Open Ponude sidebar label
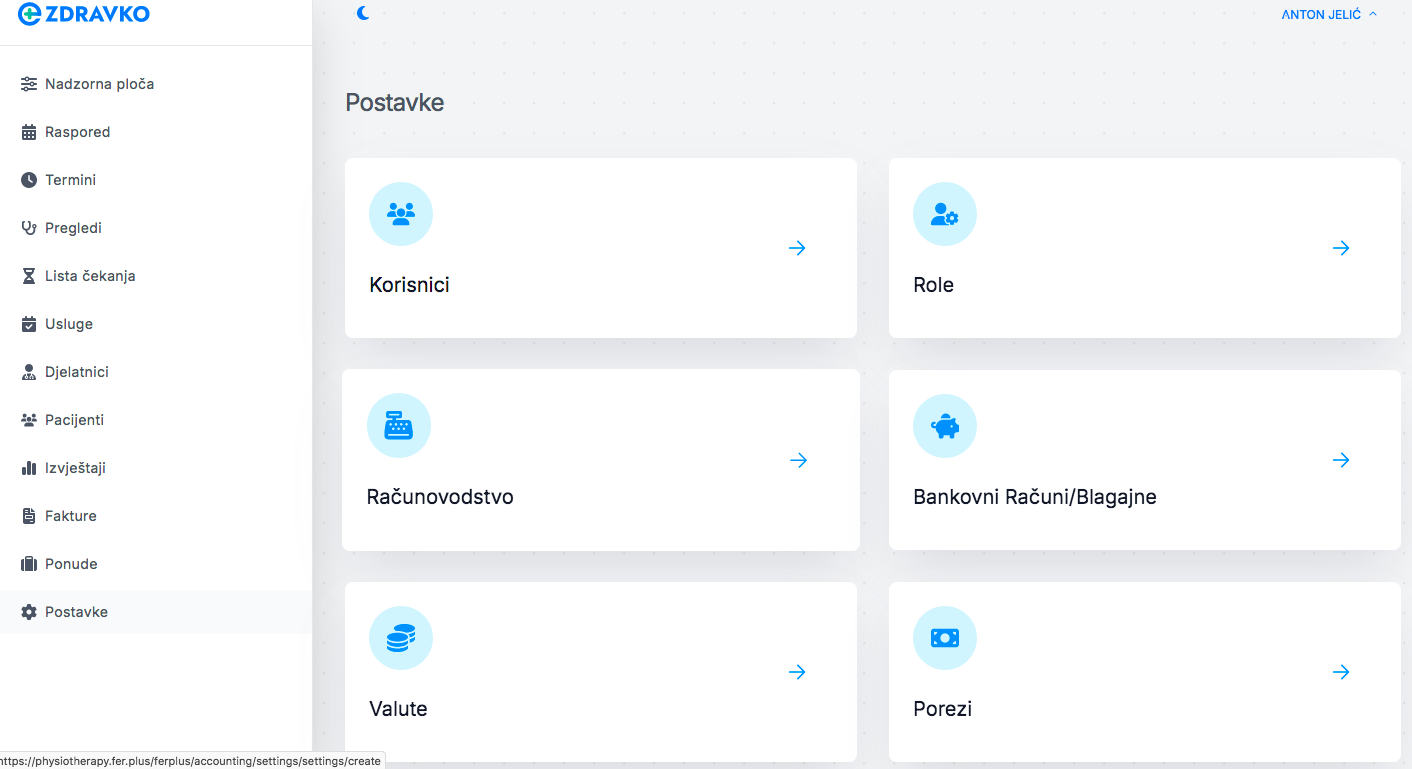 click(x=71, y=564)
